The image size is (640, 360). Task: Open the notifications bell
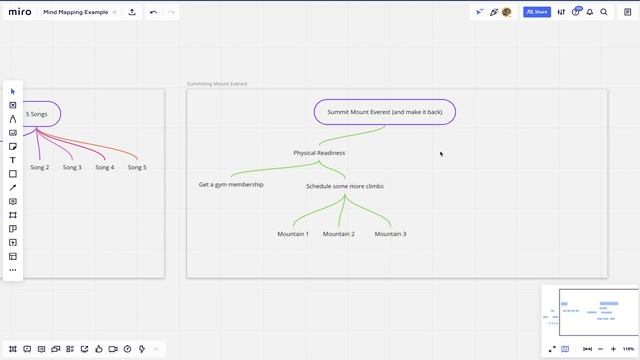pos(590,12)
